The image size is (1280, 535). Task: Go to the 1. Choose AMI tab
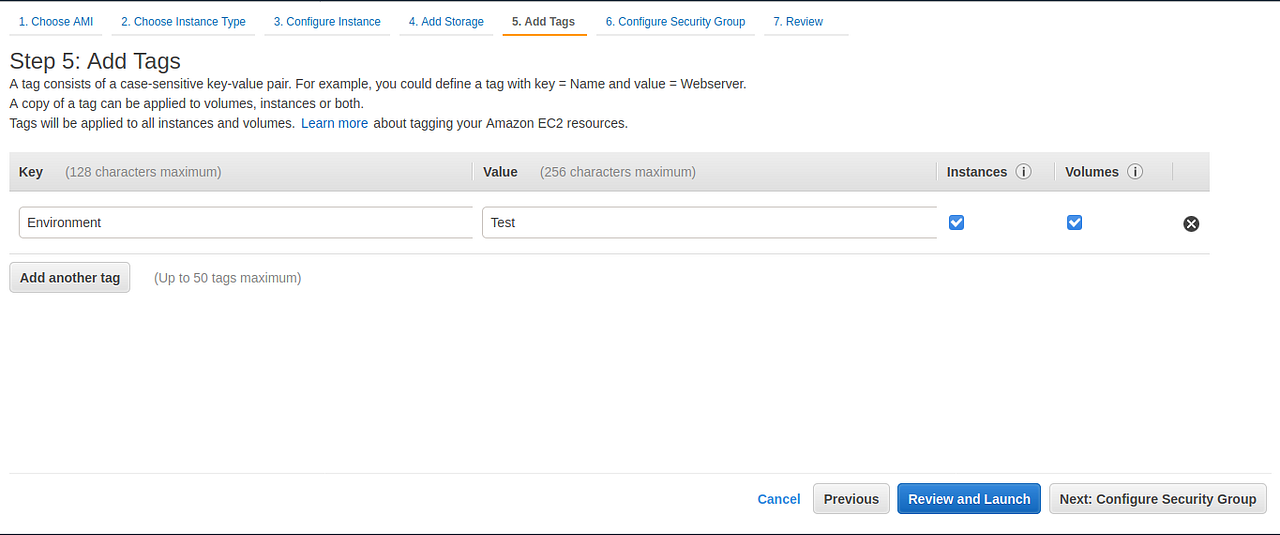[56, 21]
